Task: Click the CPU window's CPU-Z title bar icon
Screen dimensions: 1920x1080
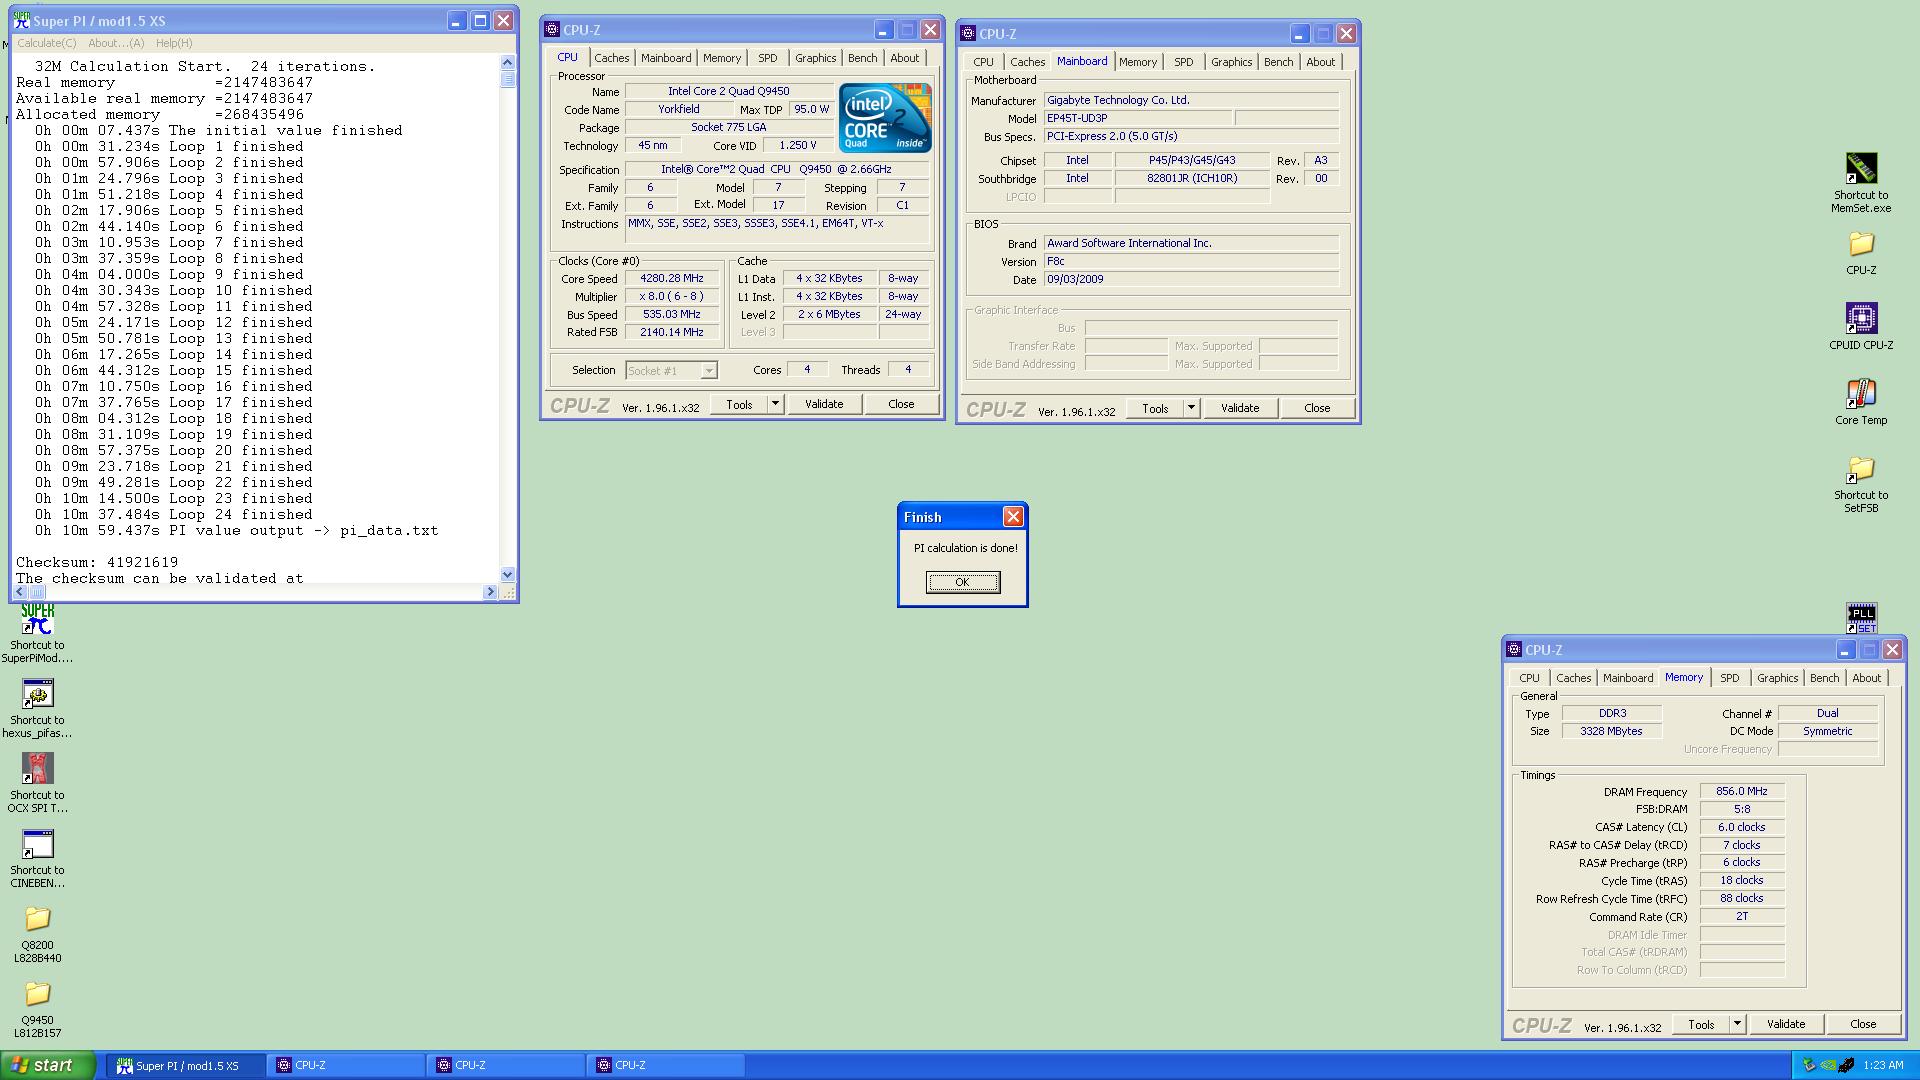Action: click(552, 29)
